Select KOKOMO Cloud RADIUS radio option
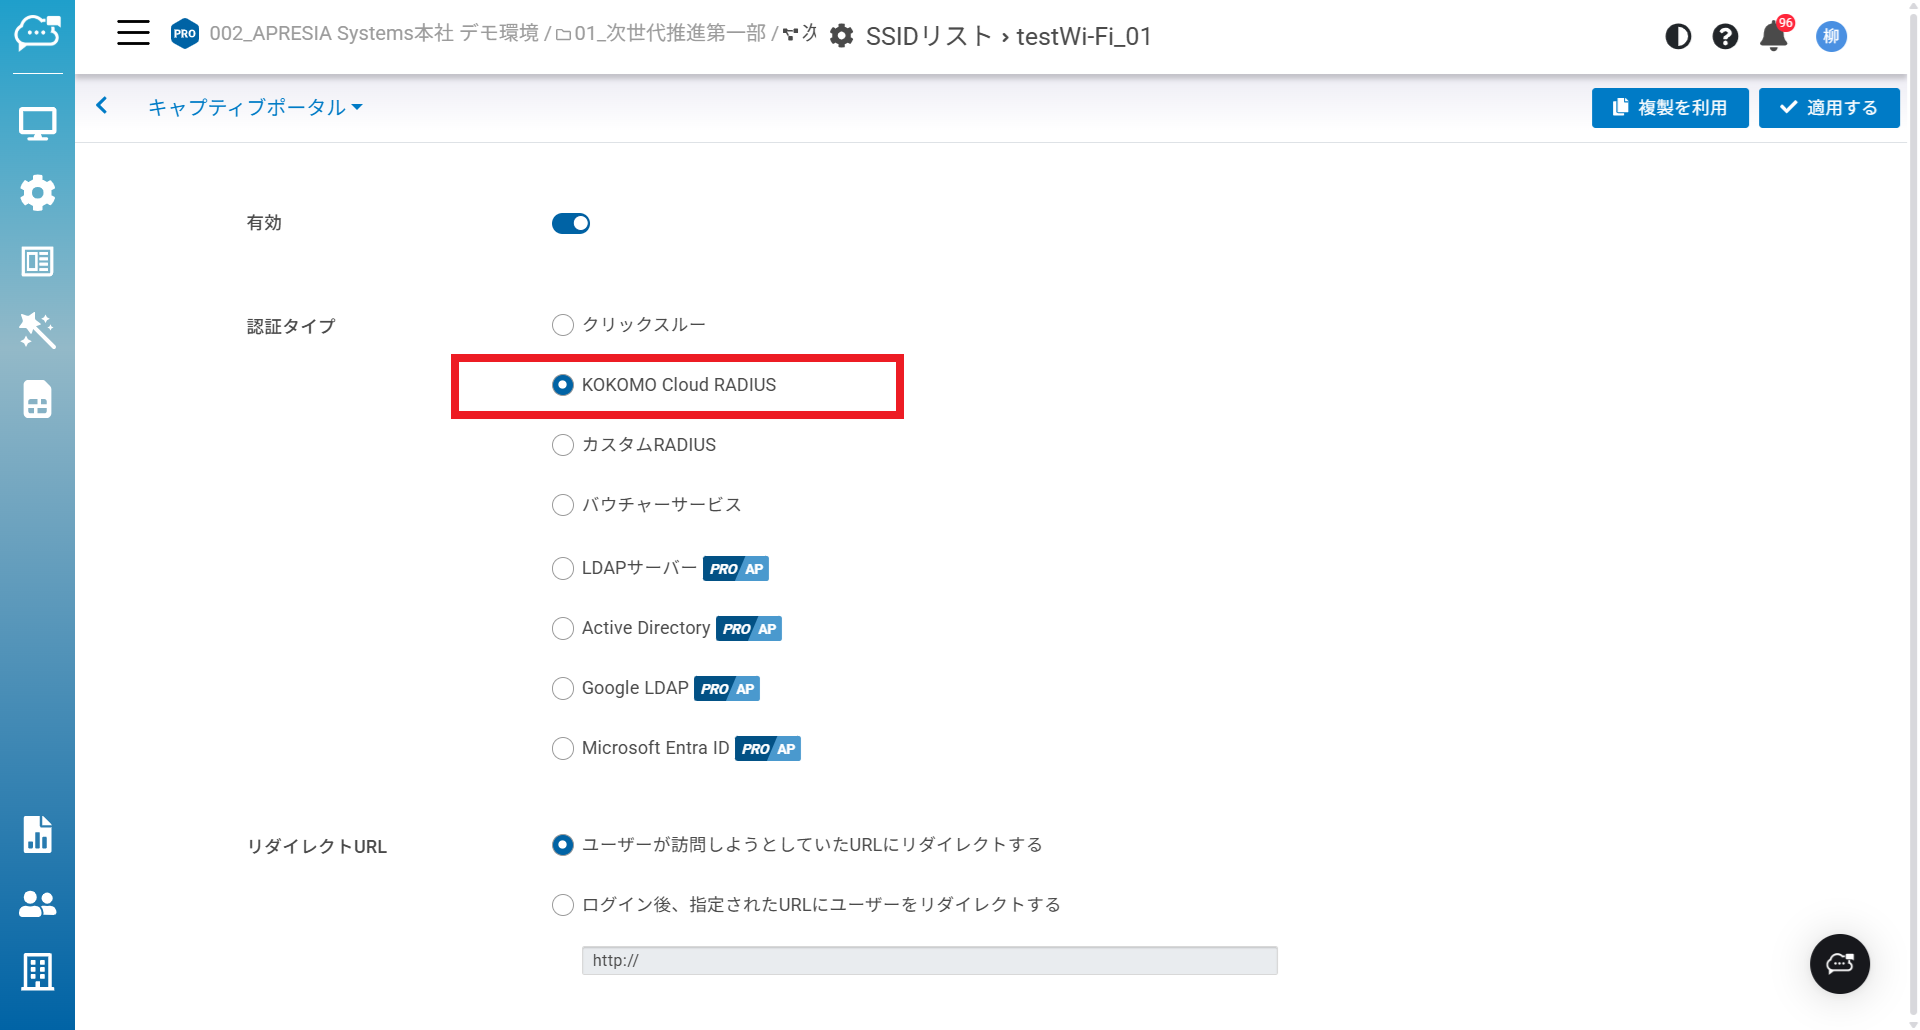This screenshot has height=1030, width=1920. 563,385
